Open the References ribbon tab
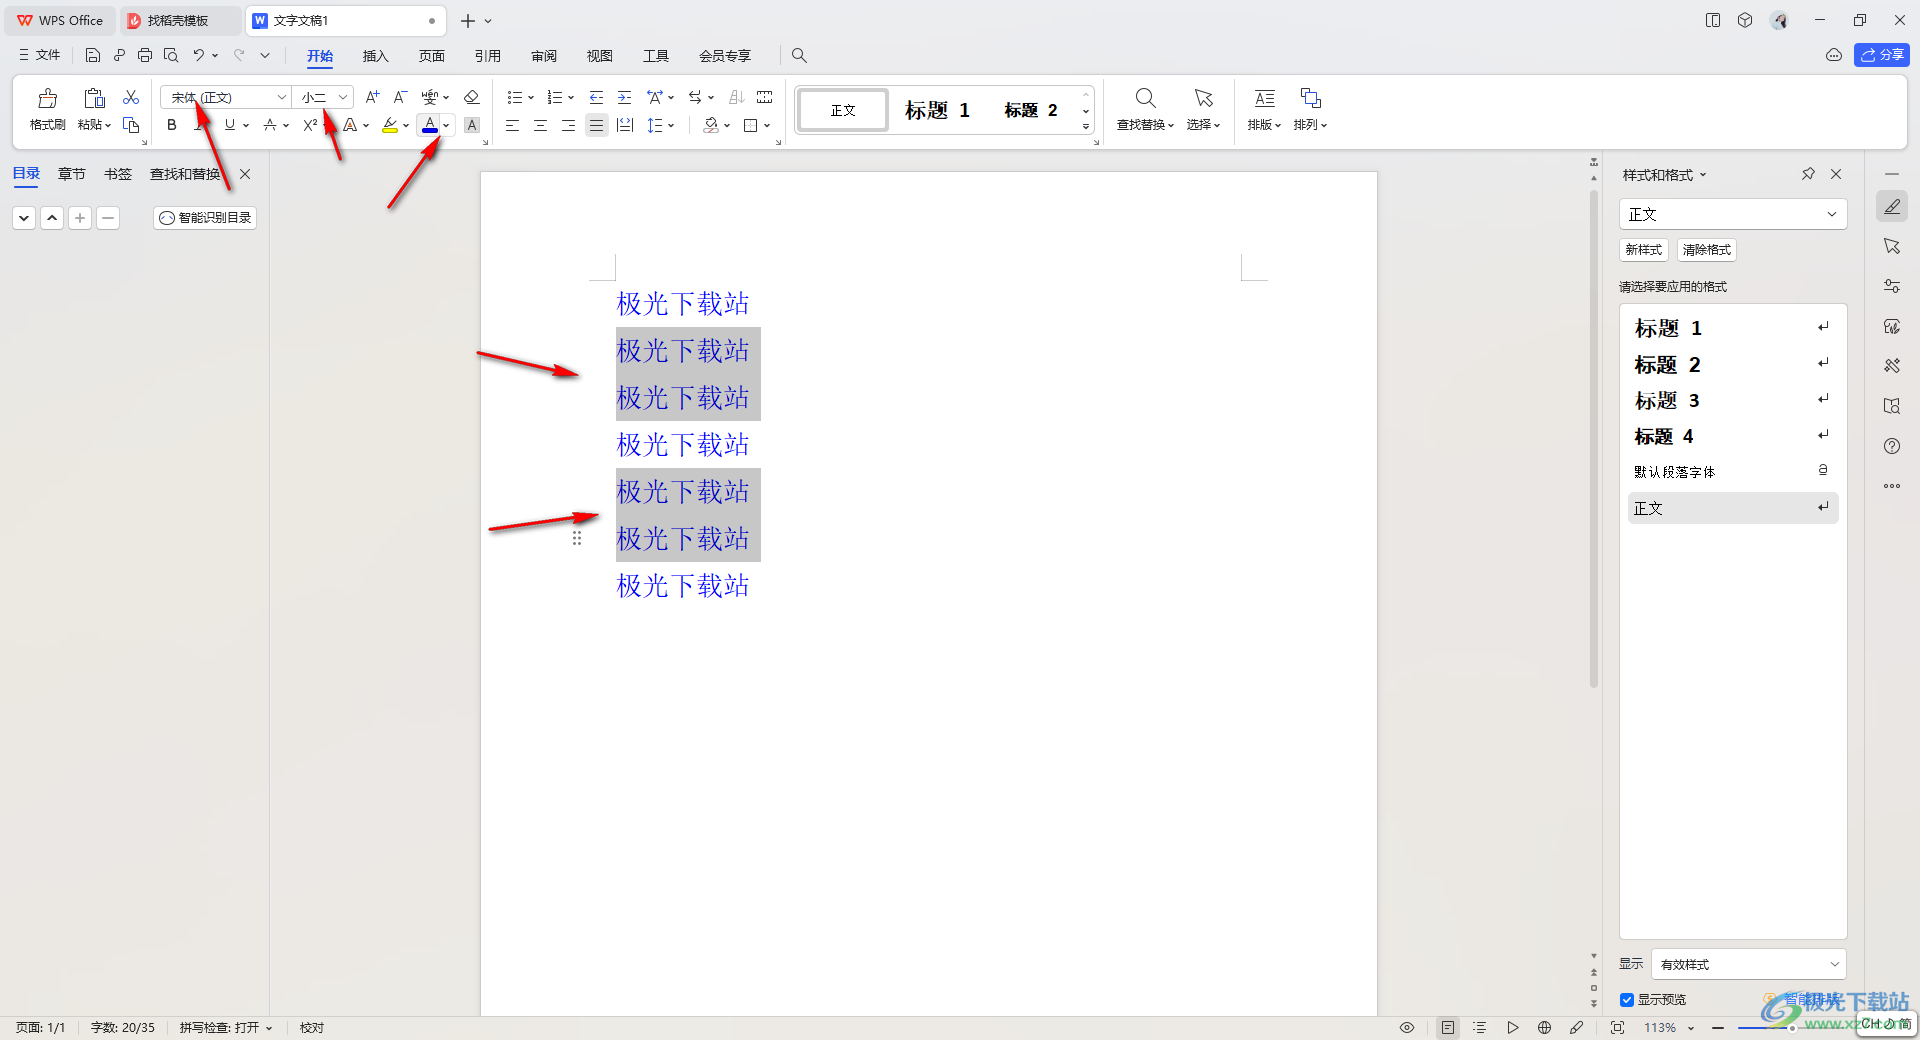The image size is (1920, 1040). 487,56
